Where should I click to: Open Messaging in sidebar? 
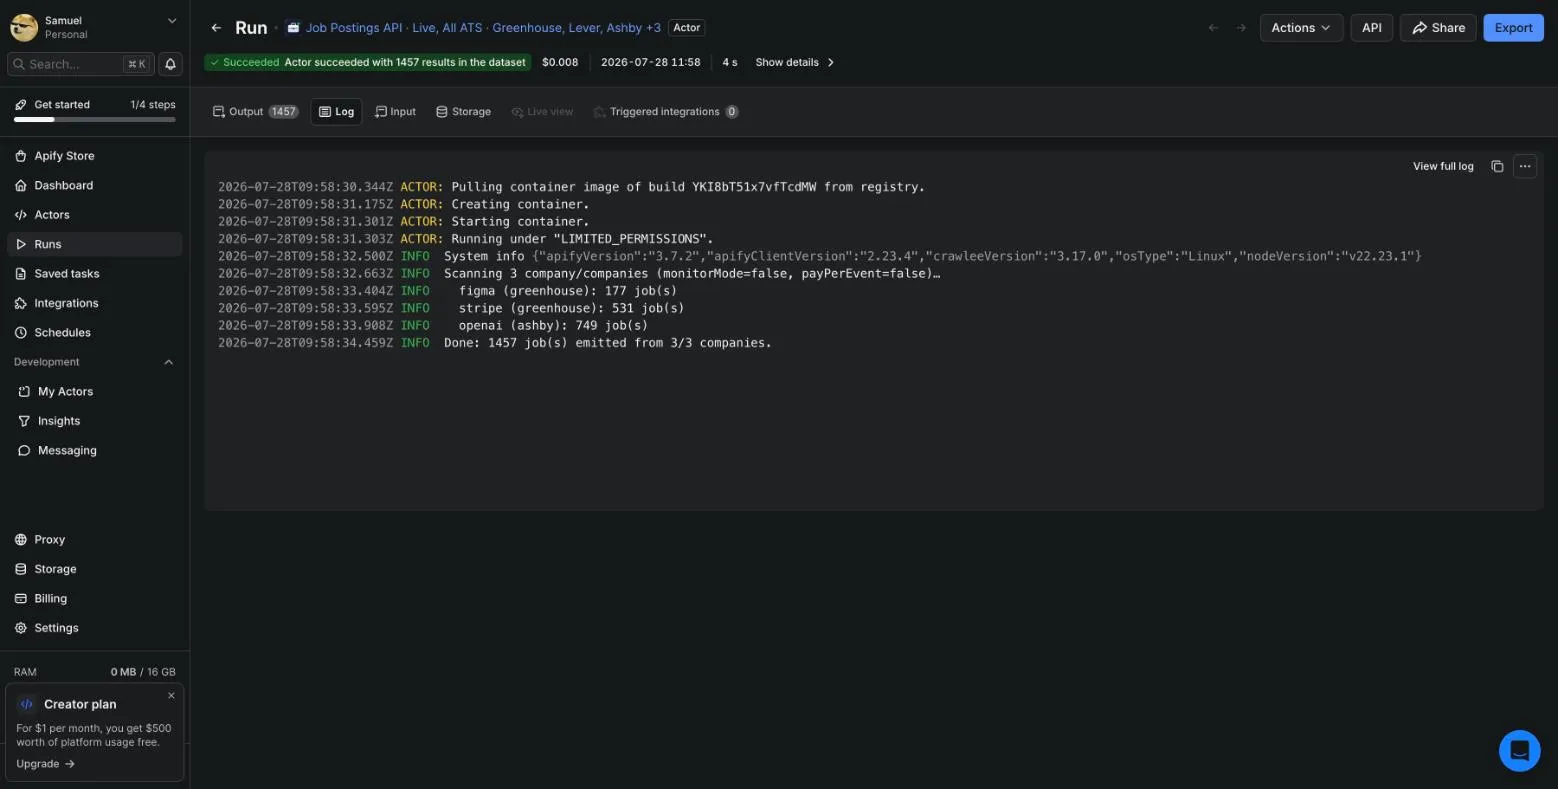pos(95,451)
